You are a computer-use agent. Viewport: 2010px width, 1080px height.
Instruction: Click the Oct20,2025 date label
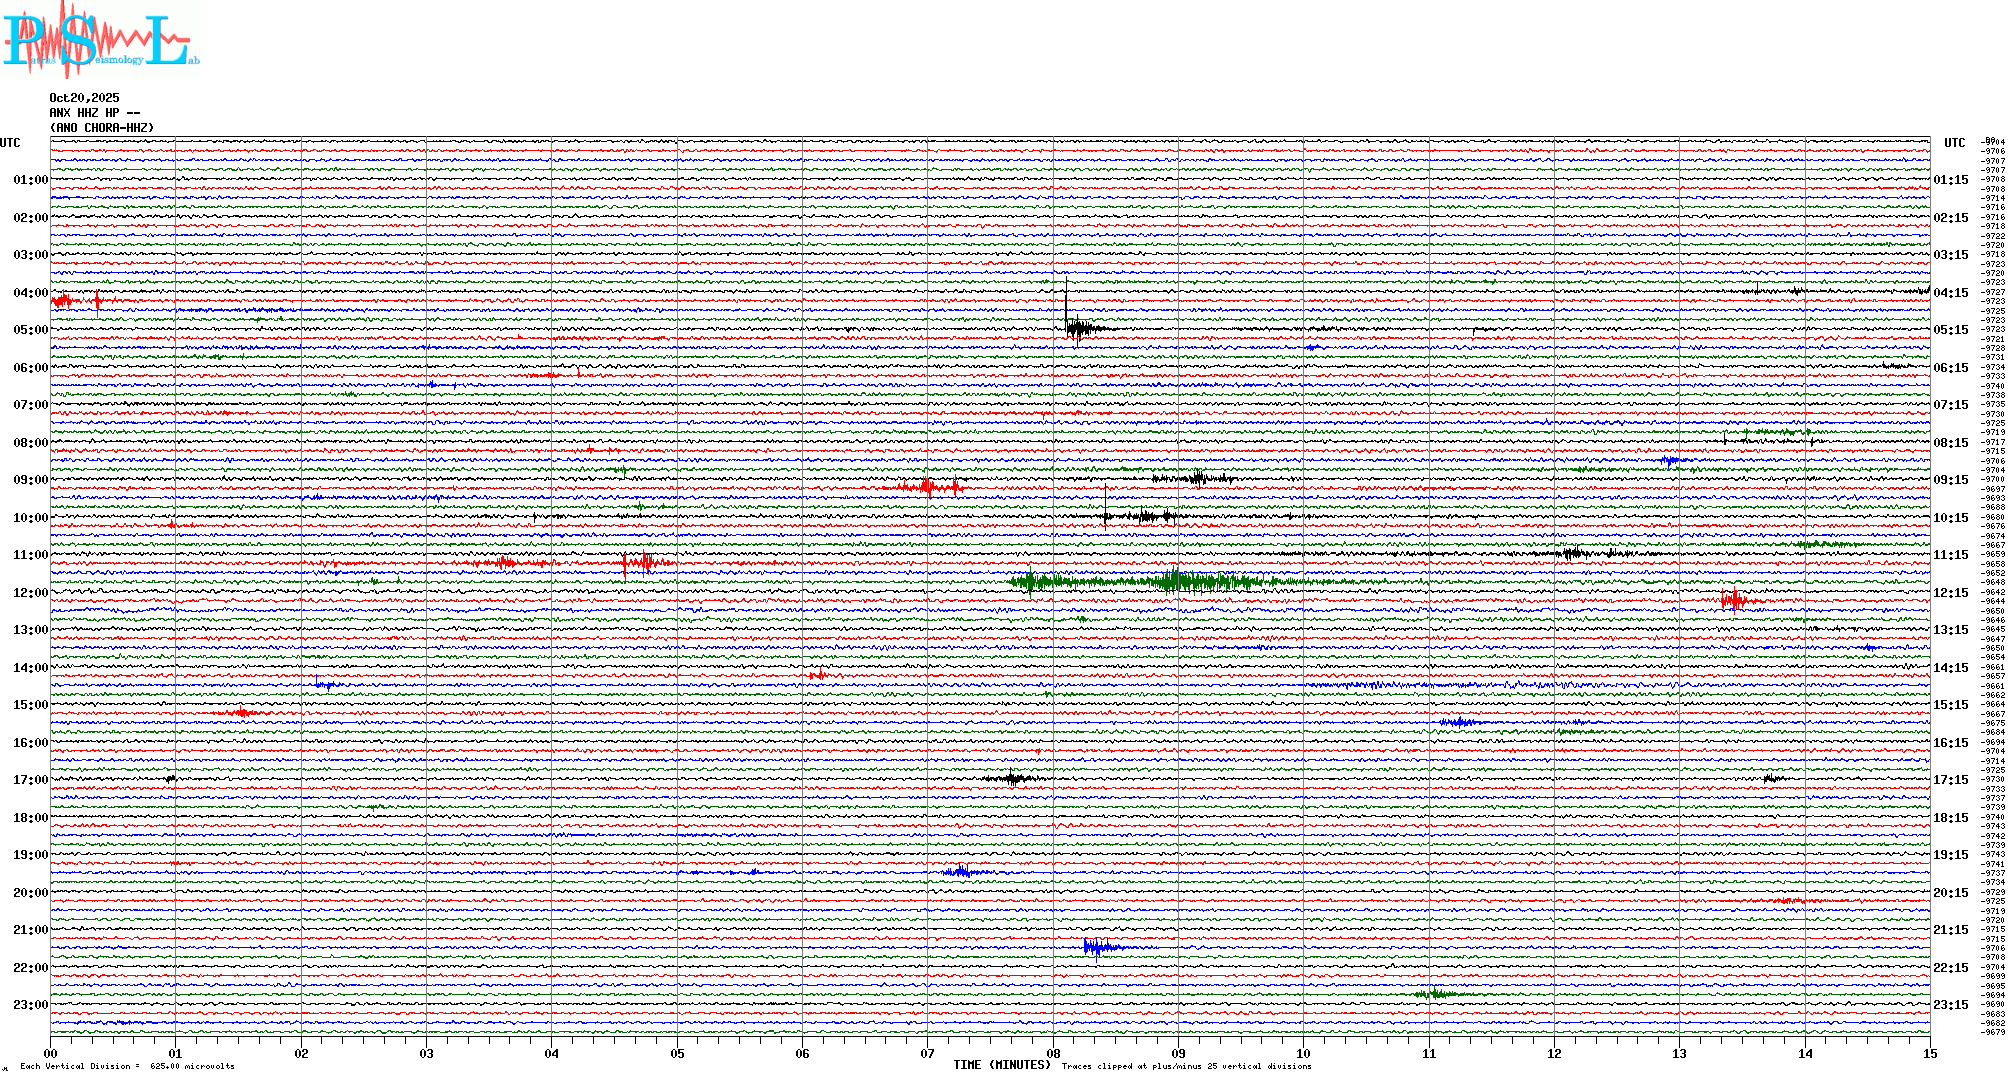[x=84, y=98]
